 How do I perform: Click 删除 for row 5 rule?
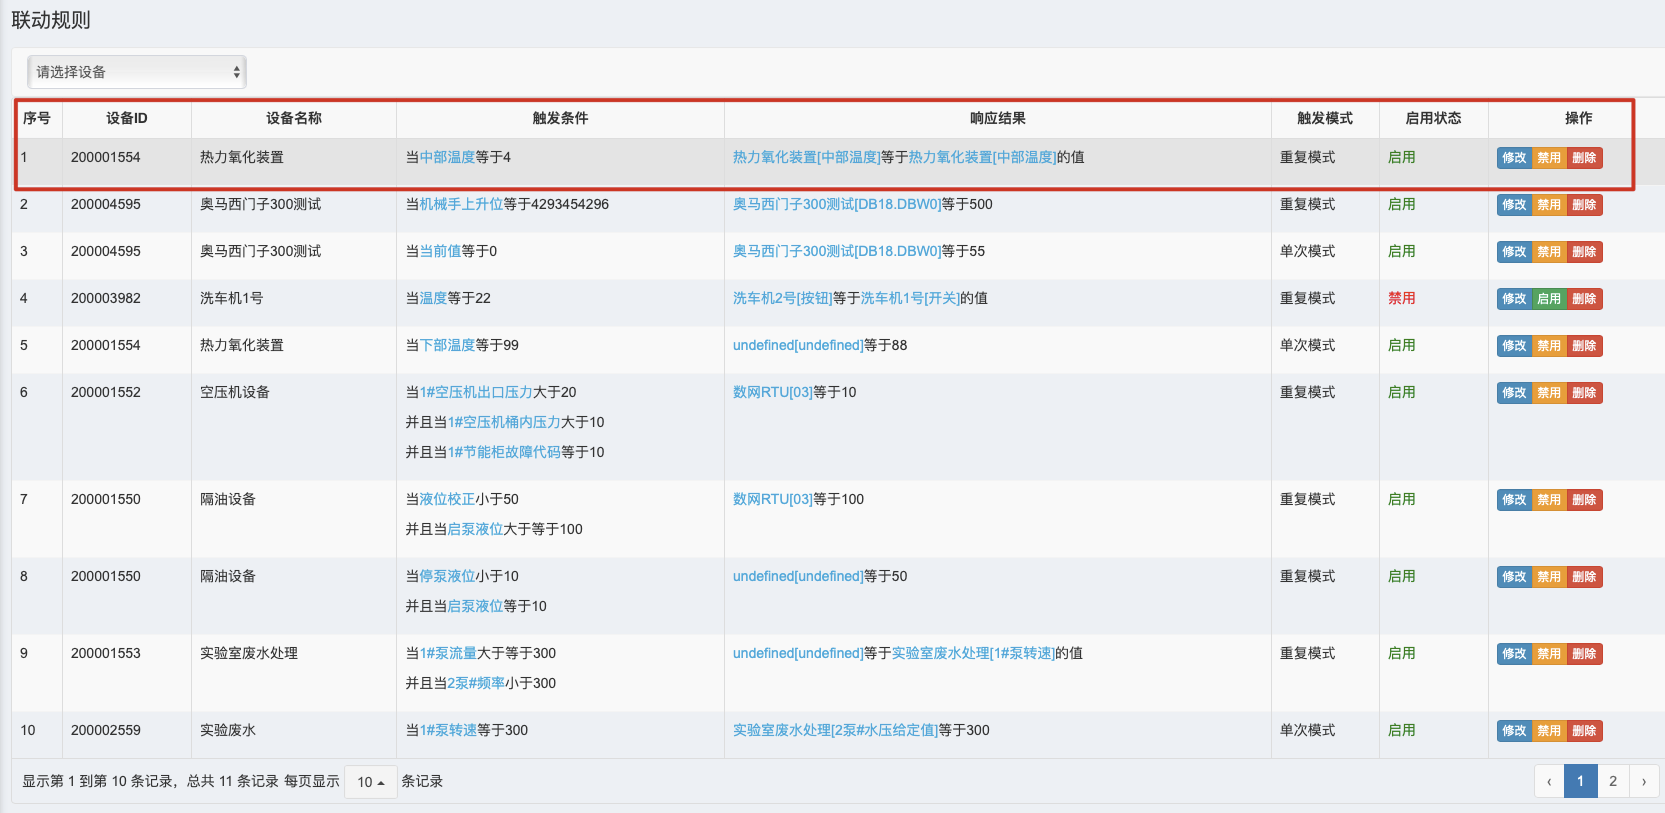click(x=1584, y=346)
